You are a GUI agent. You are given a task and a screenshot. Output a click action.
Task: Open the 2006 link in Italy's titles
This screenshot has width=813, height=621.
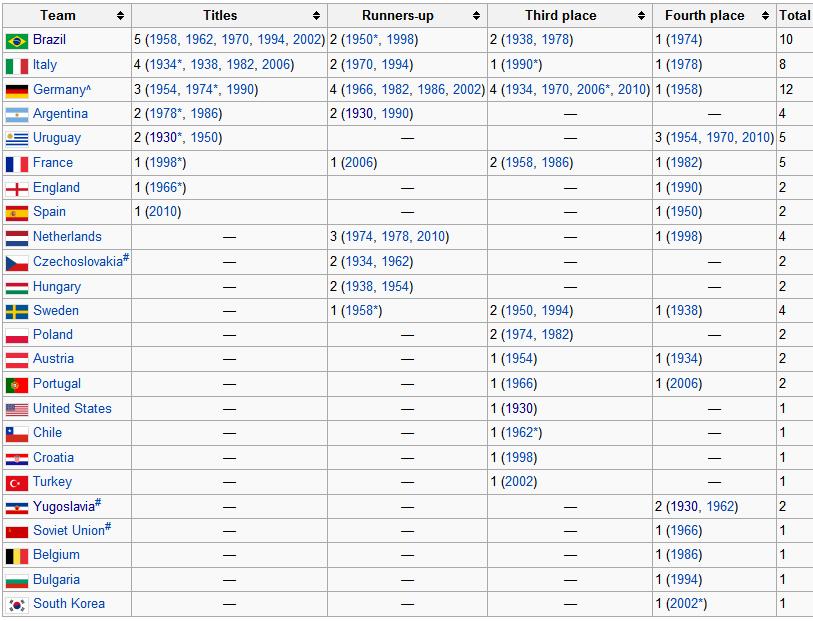tap(275, 64)
